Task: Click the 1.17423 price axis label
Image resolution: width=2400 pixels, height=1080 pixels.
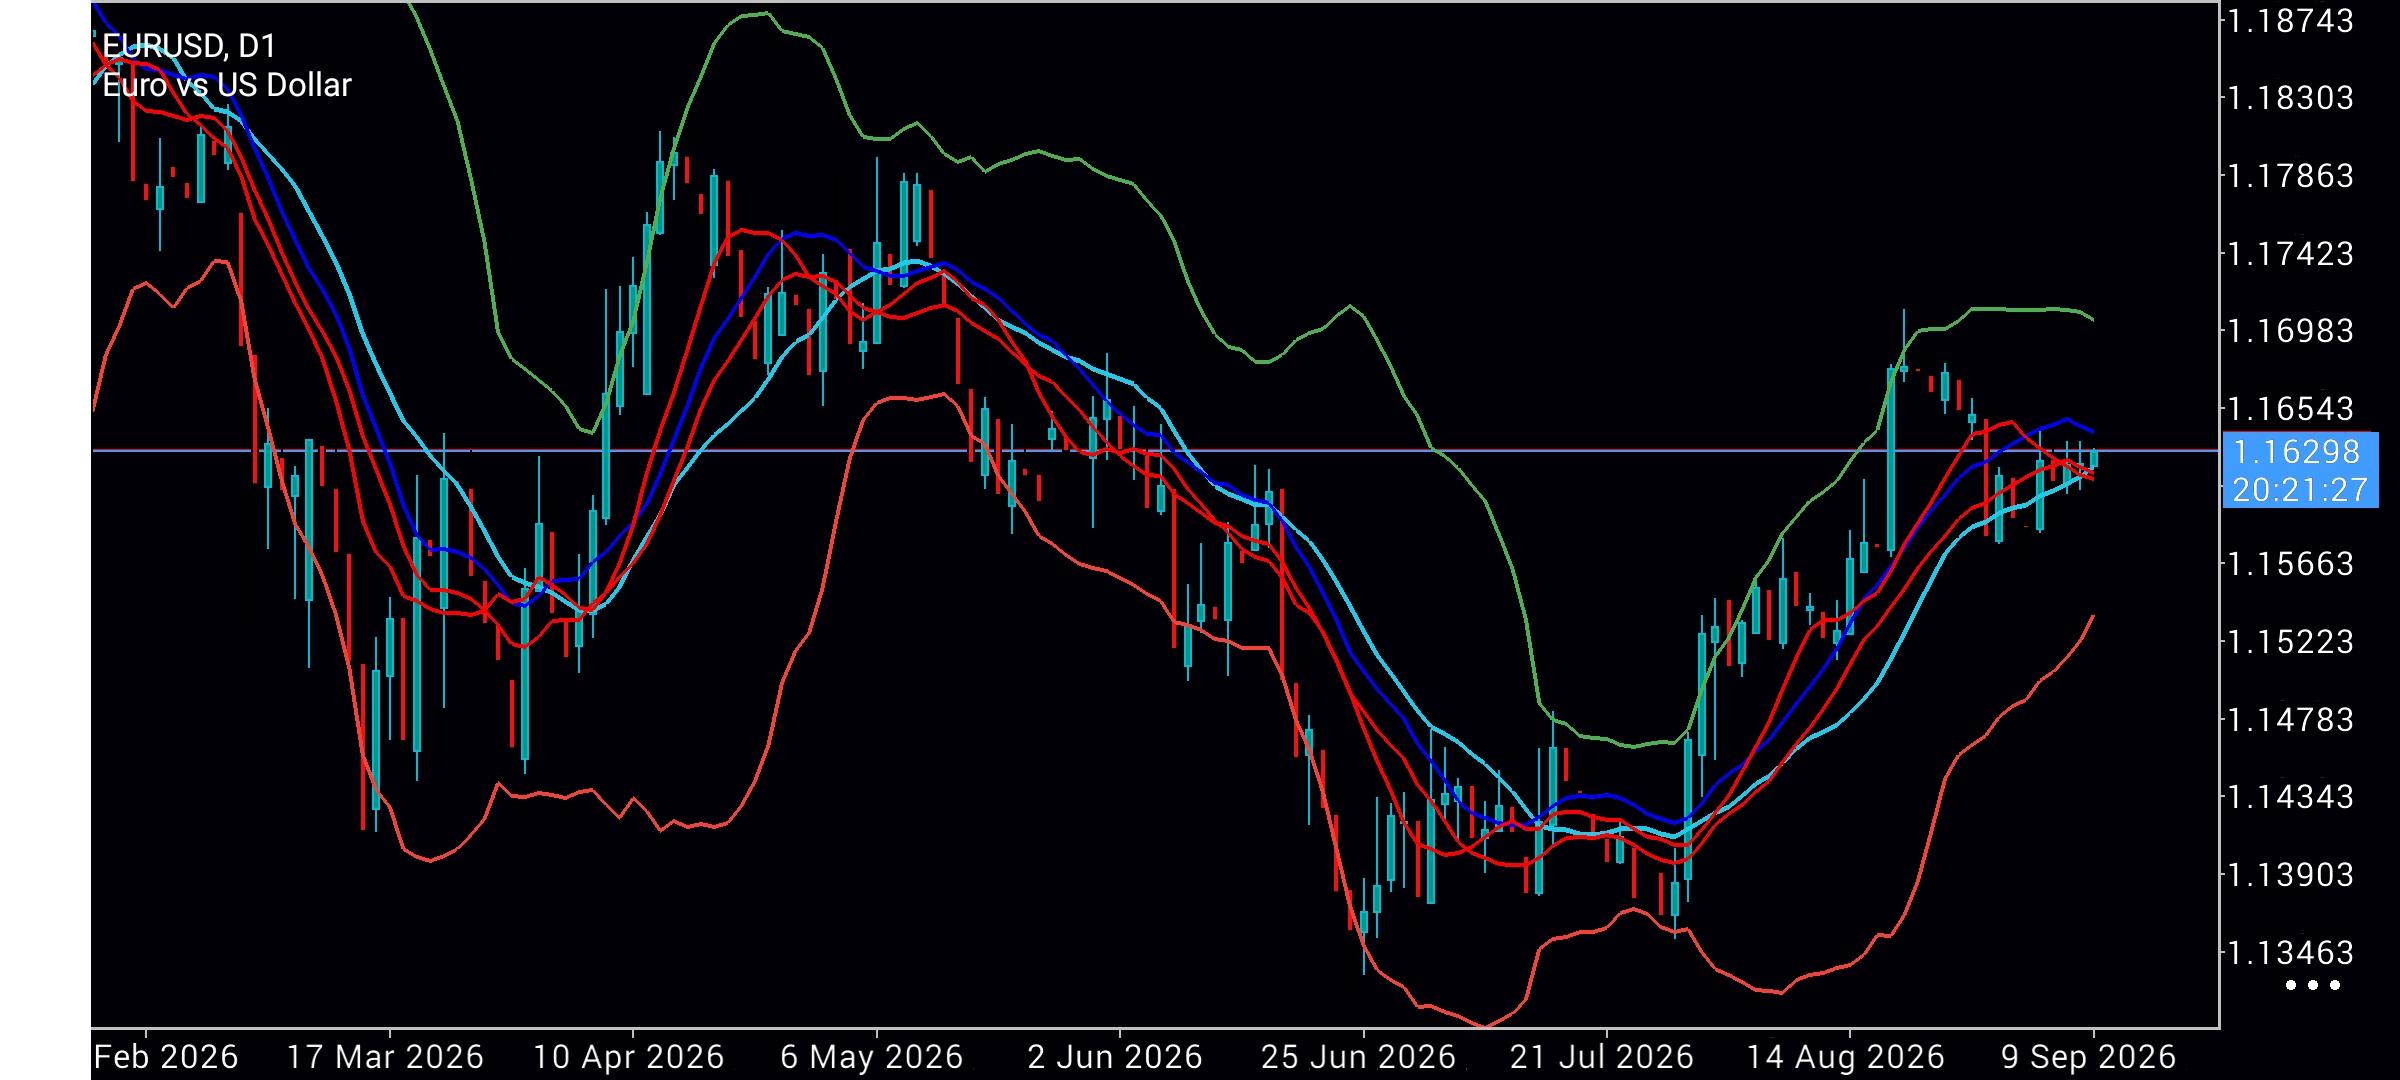Action: pos(2290,254)
